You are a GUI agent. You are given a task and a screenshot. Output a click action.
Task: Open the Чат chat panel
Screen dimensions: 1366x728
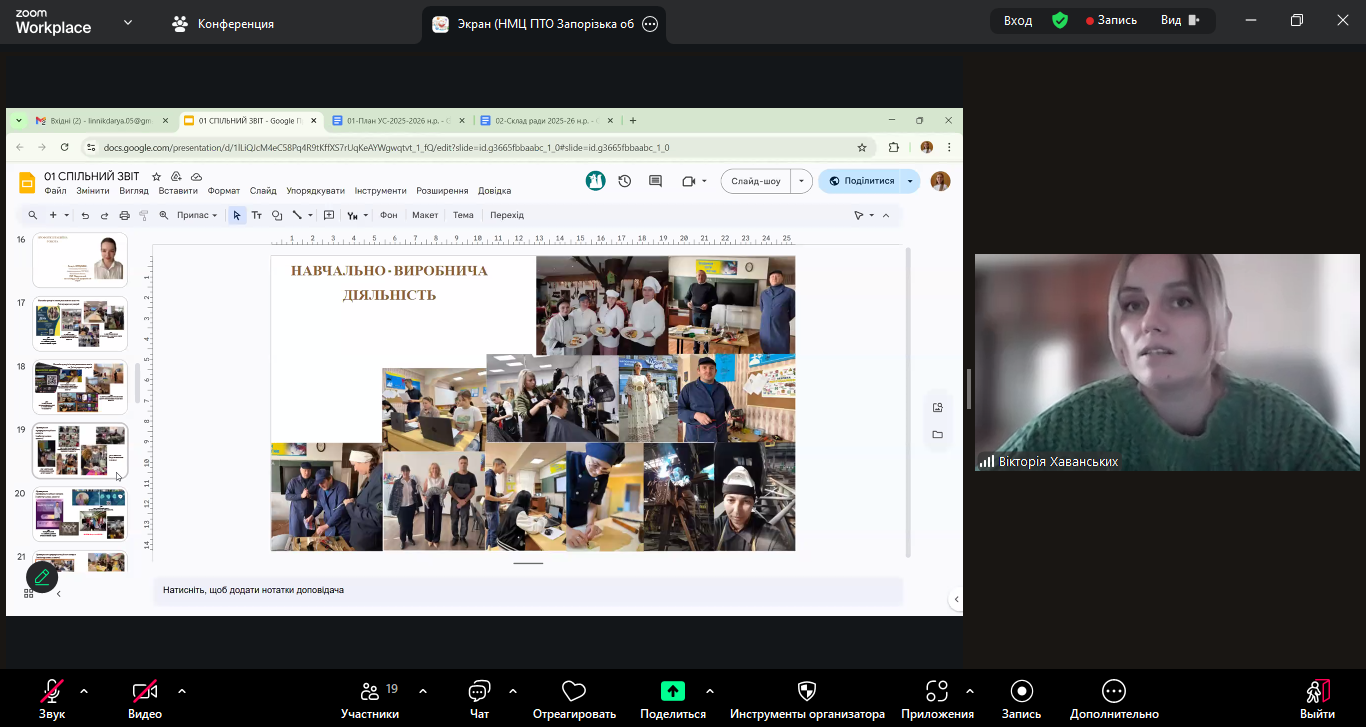click(x=479, y=691)
